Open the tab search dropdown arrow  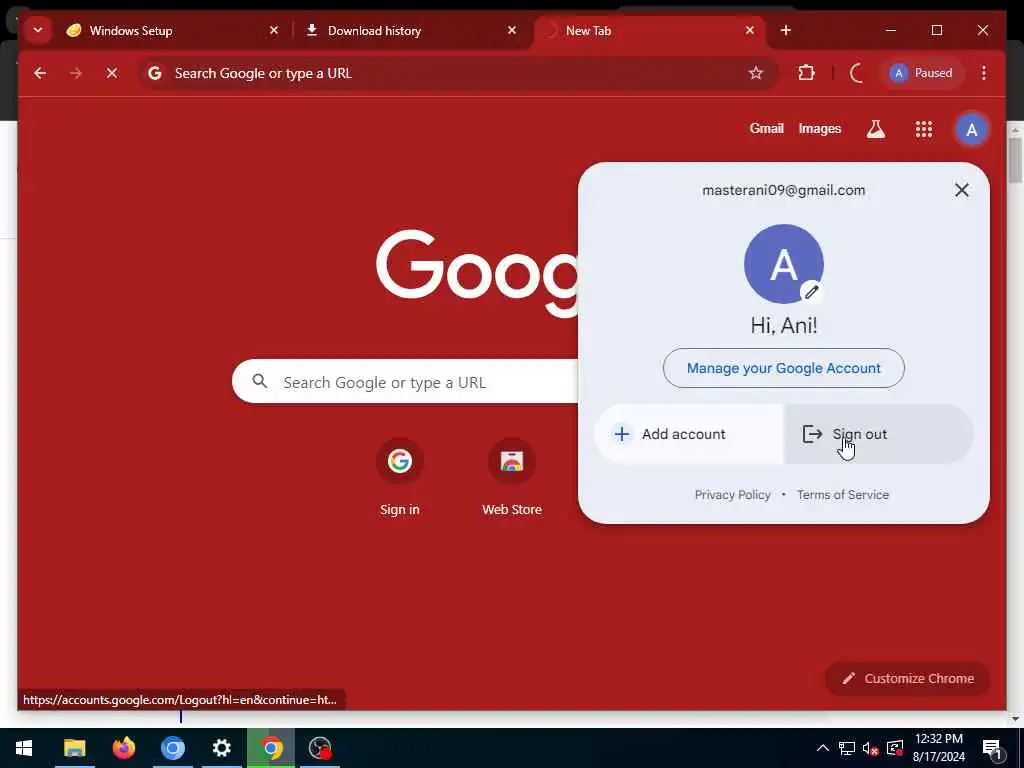pos(38,30)
